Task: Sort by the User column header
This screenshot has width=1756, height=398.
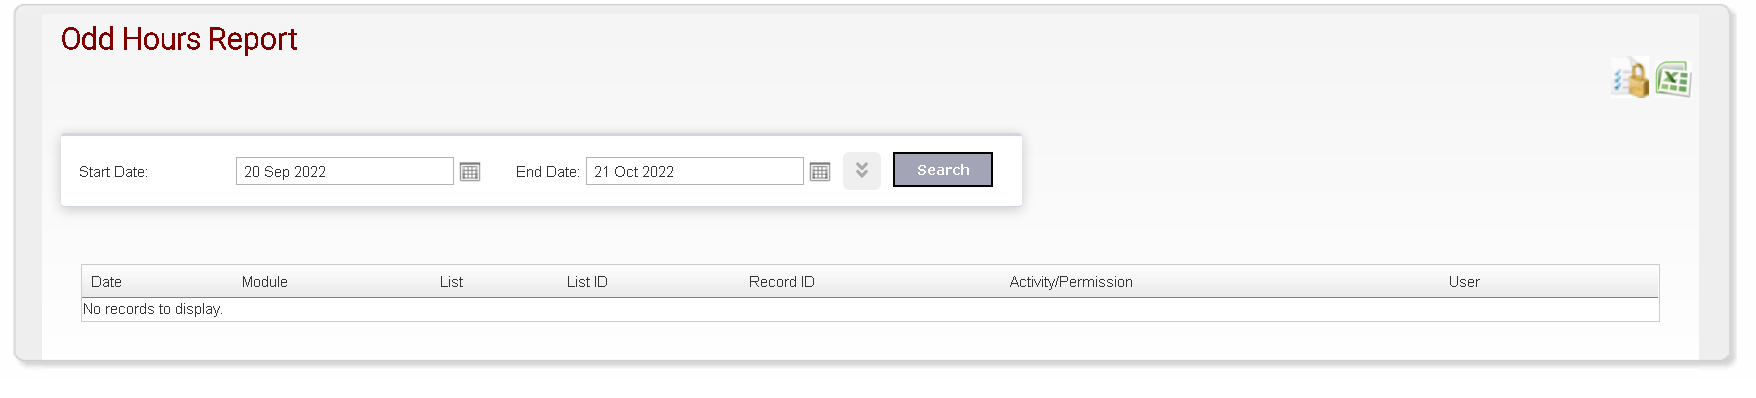Action: [1464, 282]
